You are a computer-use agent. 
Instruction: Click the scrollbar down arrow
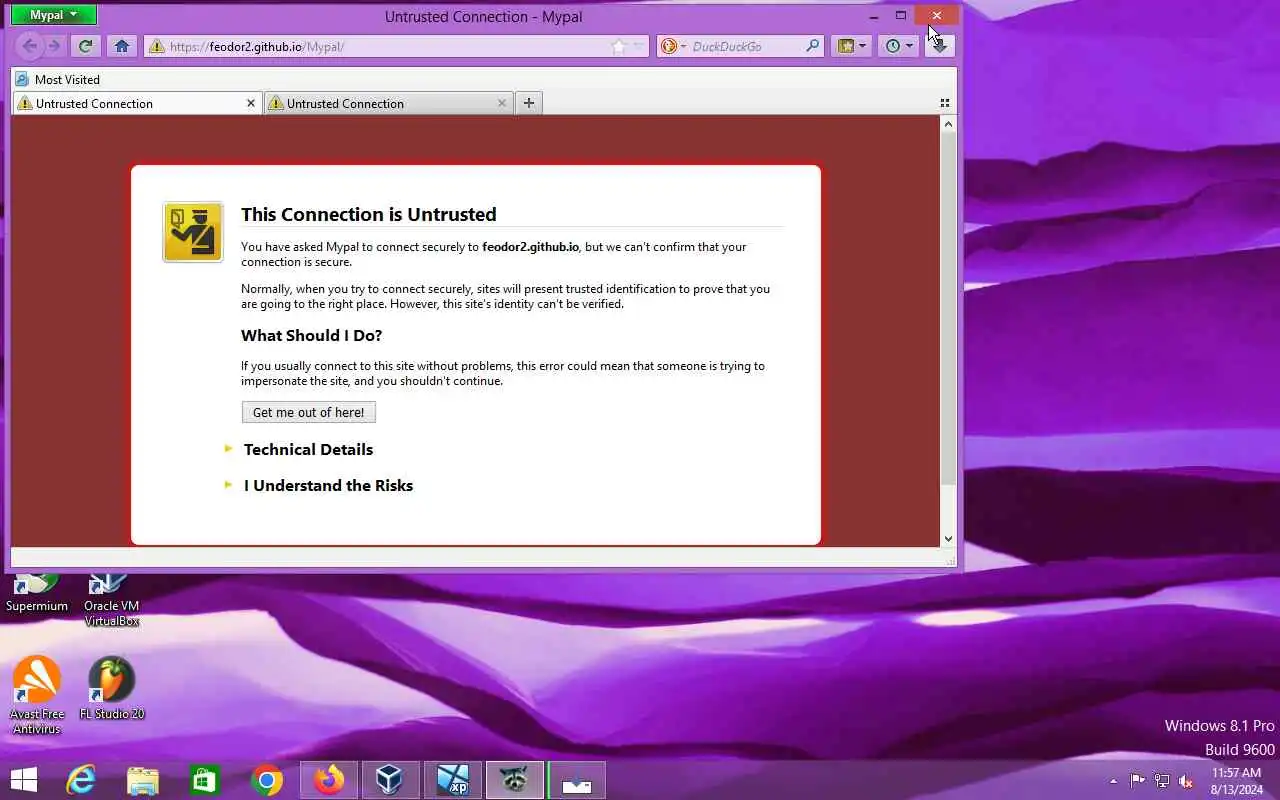pyautogui.click(x=949, y=539)
